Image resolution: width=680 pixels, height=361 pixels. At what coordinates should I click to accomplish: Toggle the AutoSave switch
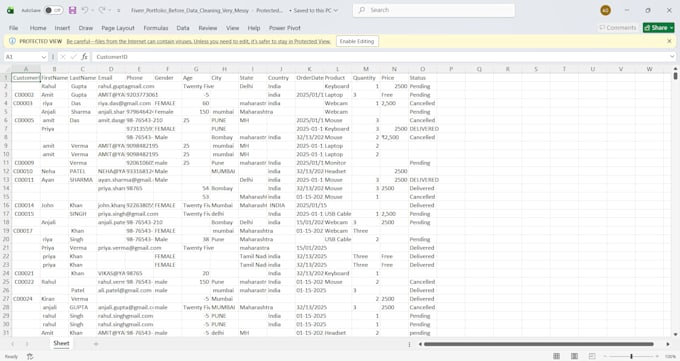(54, 10)
